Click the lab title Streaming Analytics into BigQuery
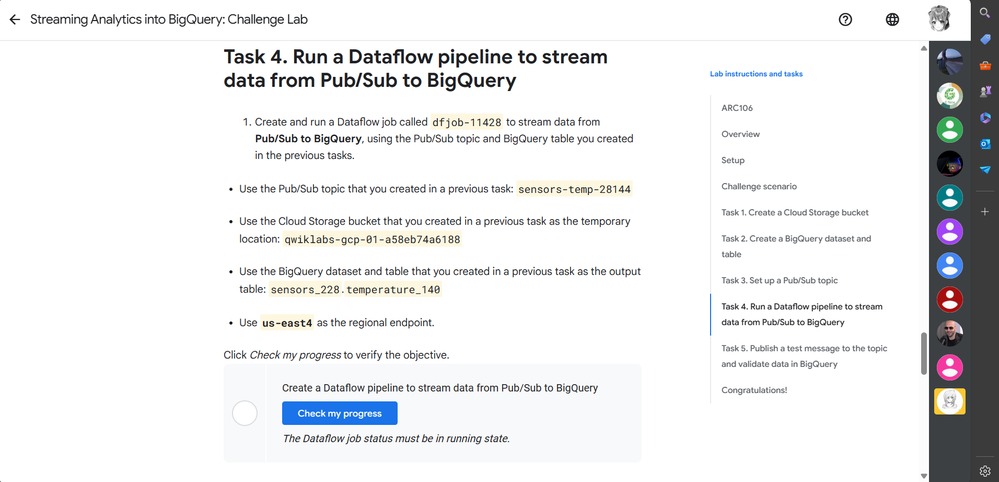The image size is (999, 482). tap(169, 20)
